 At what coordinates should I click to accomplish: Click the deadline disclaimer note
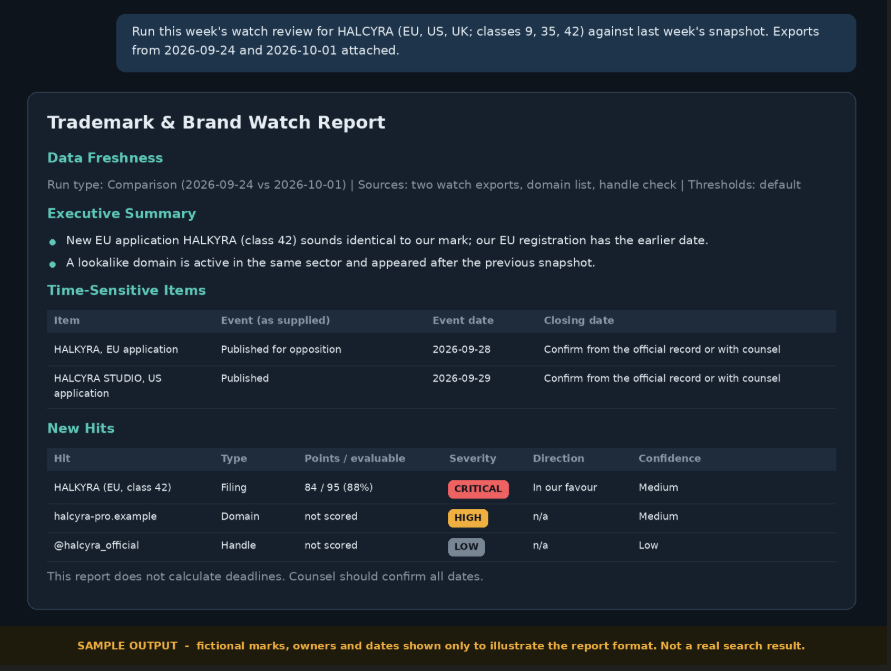pos(265,577)
